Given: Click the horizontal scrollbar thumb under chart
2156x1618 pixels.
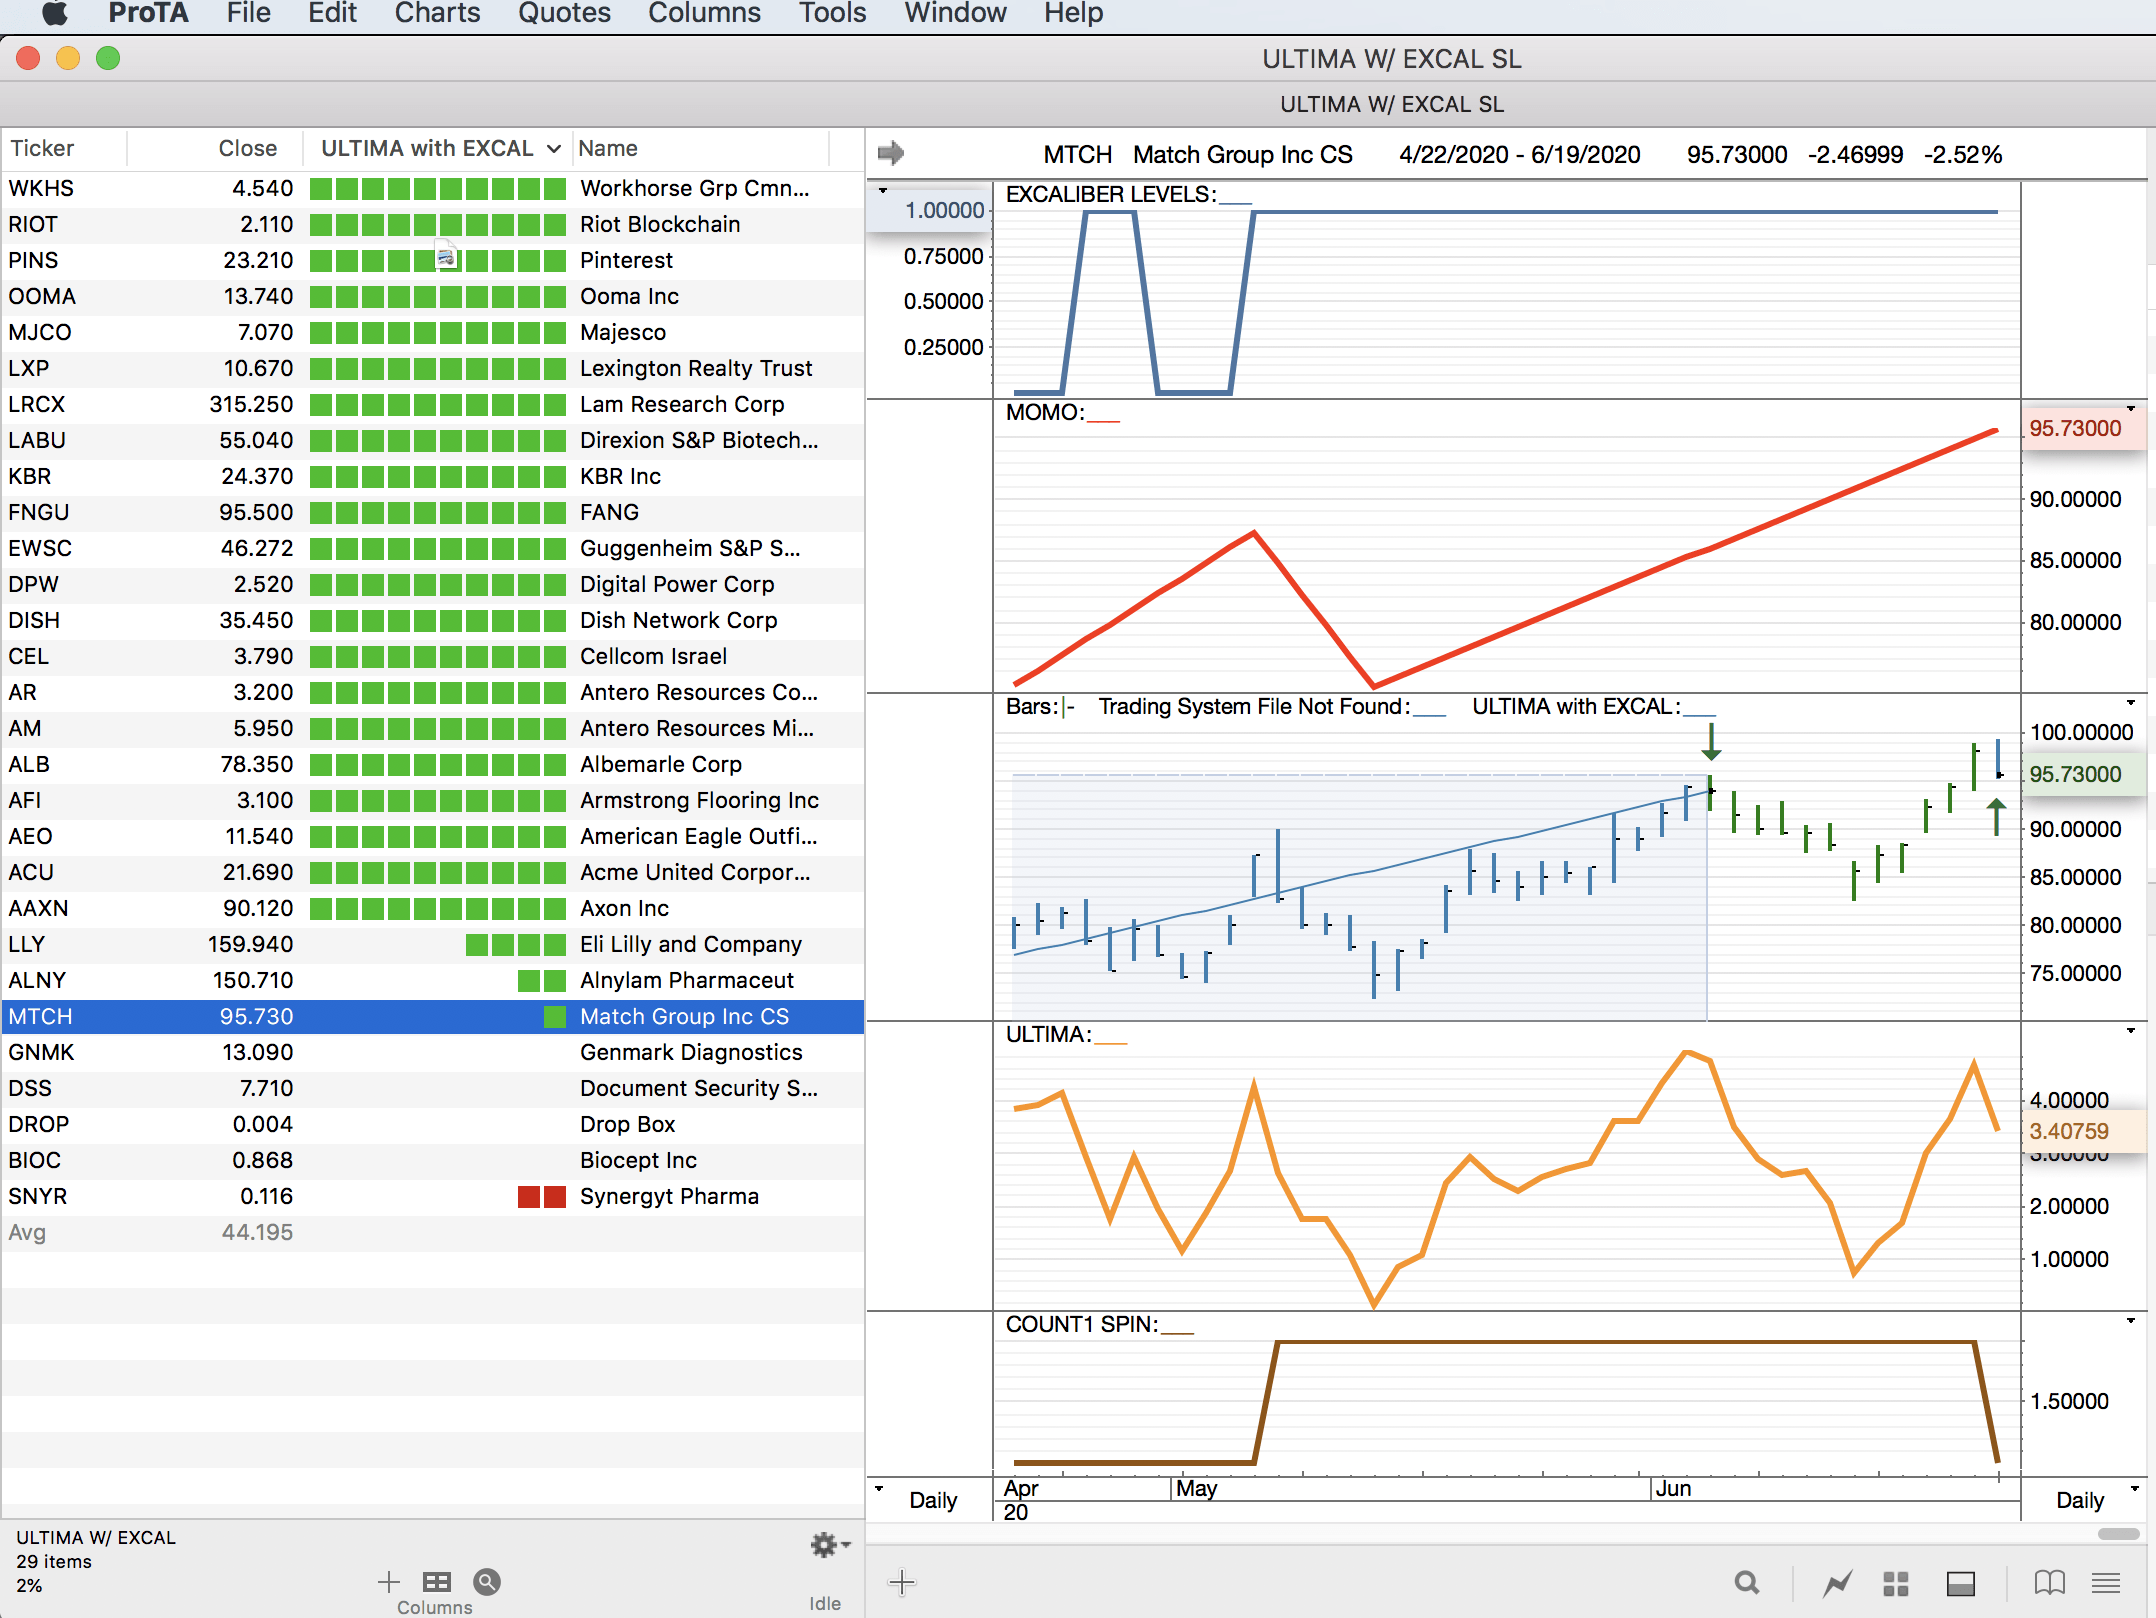Looking at the screenshot, I should [2118, 1534].
